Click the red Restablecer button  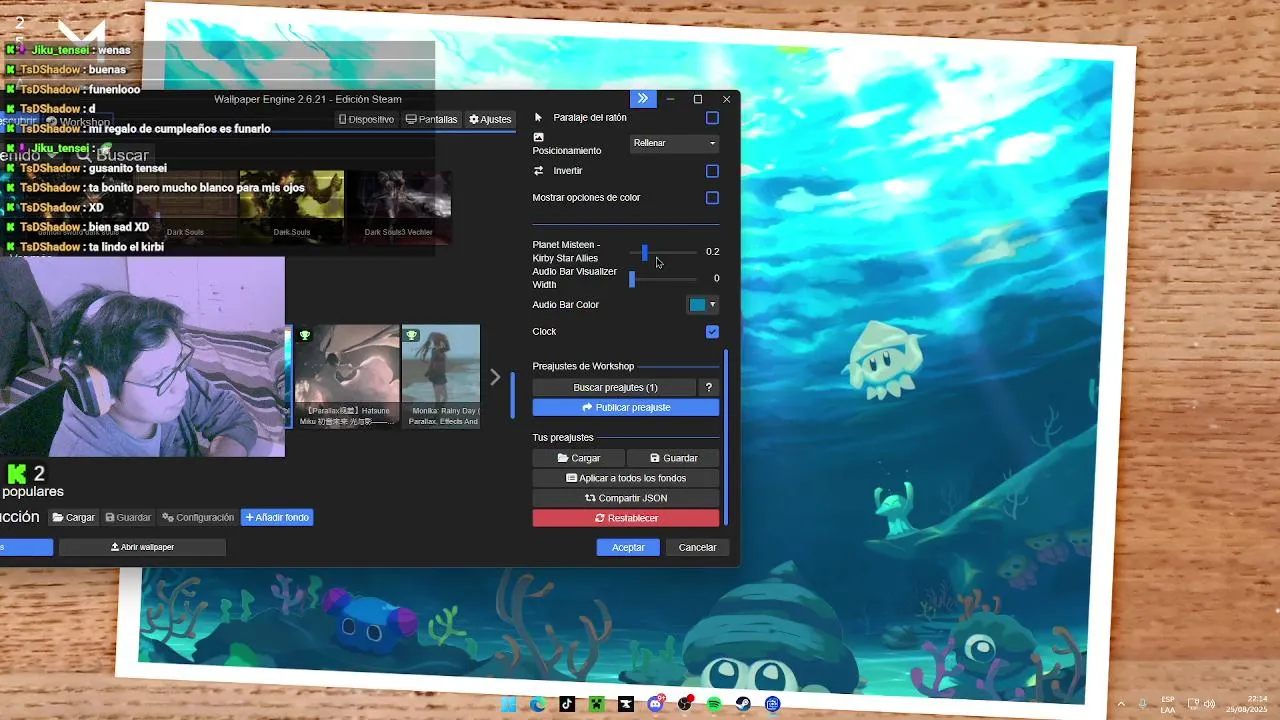(x=626, y=518)
